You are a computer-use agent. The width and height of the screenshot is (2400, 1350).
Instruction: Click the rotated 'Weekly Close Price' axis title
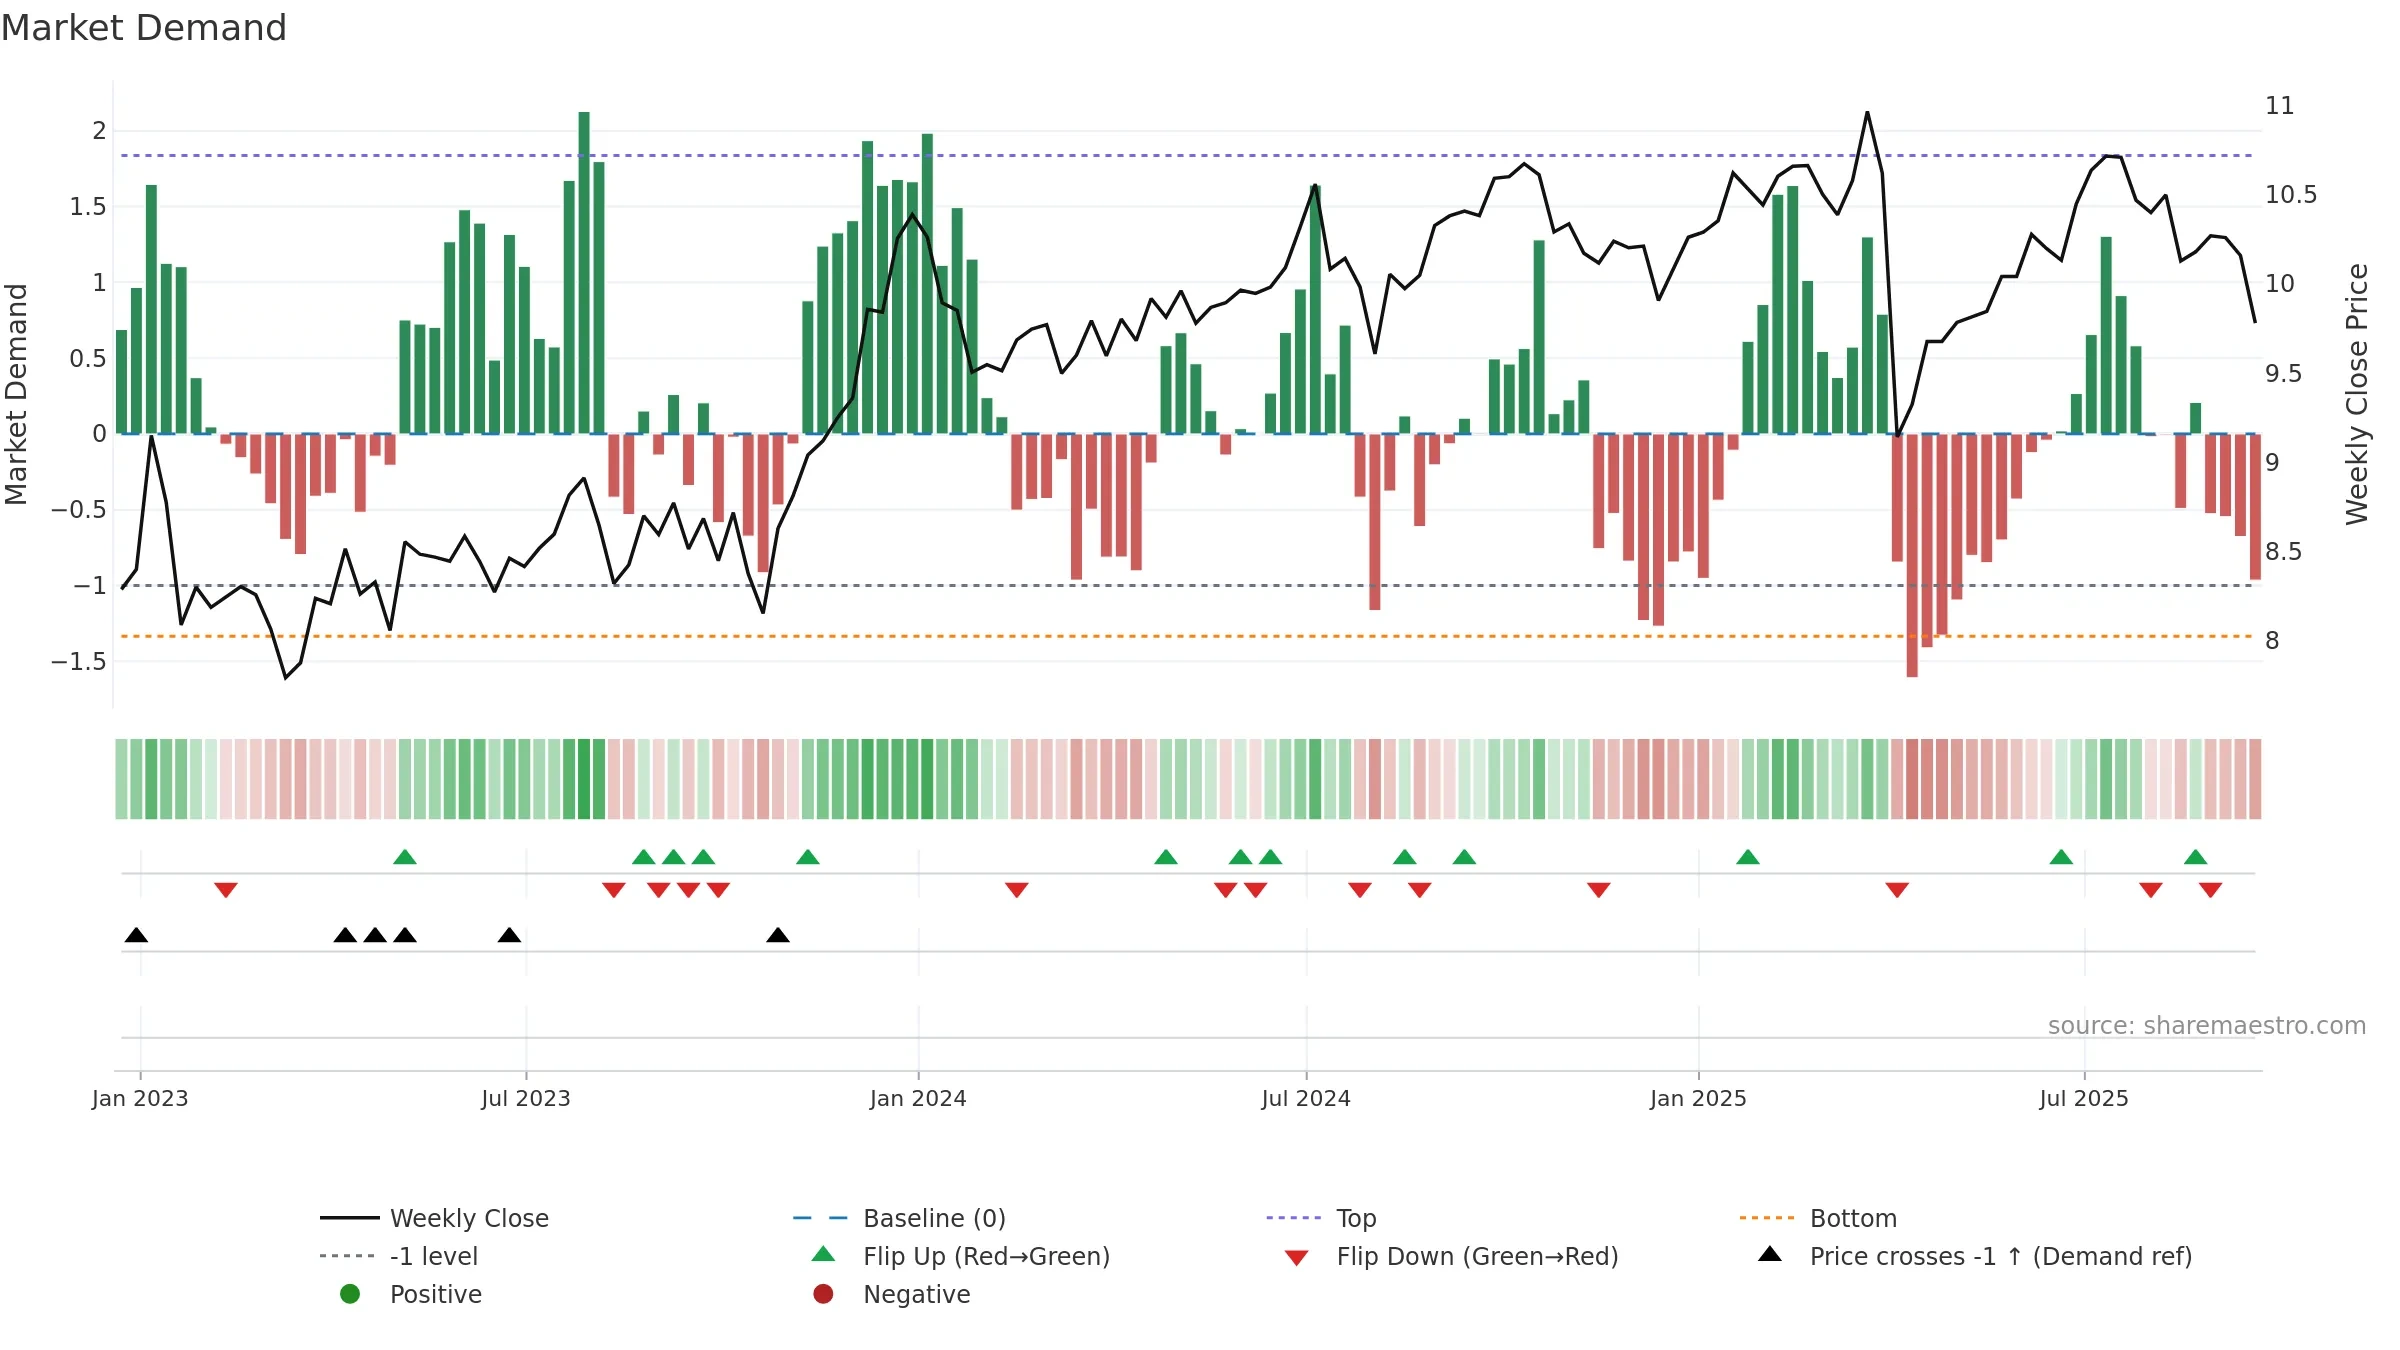point(2357,394)
